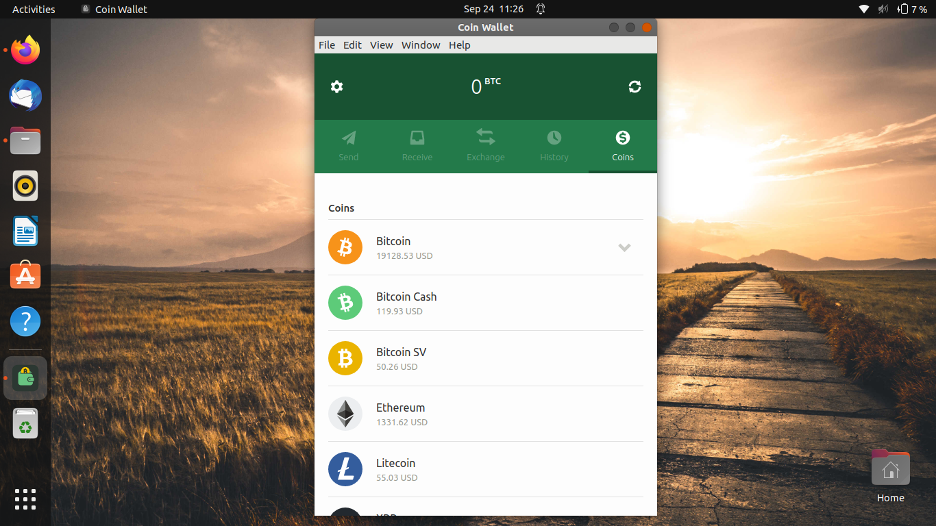The width and height of the screenshot is (936, 526).
Task: Open LibreOffice Writer from dock
Action: point(25,232)
